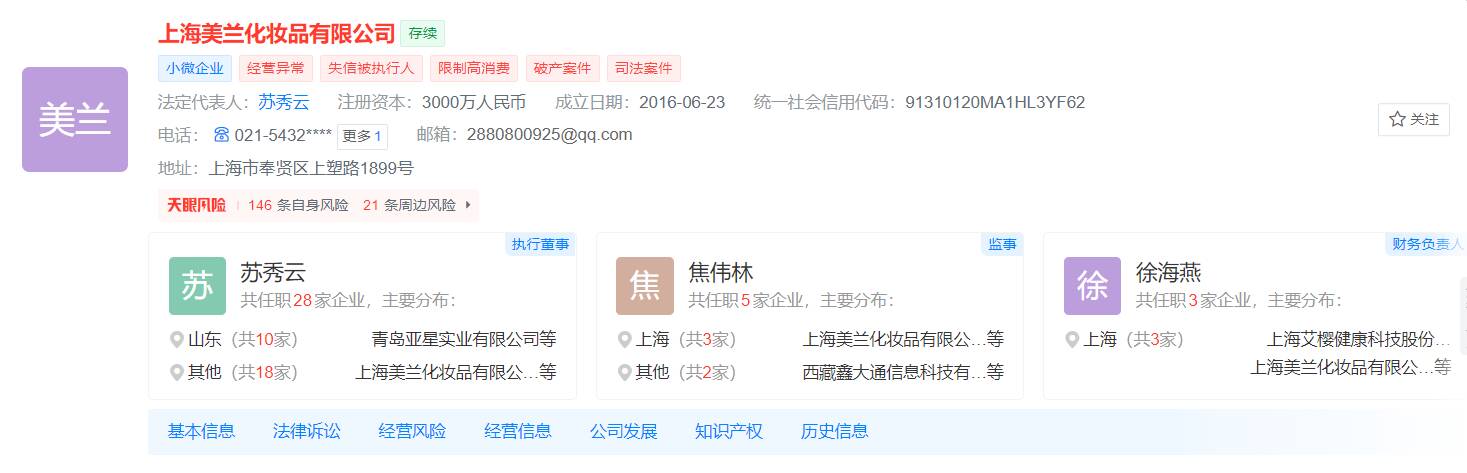Open 上海美兰化妆品有限公司 link in 苏秀云 card
Viewport: 1467px width, 473px height.
click(455, 372)
